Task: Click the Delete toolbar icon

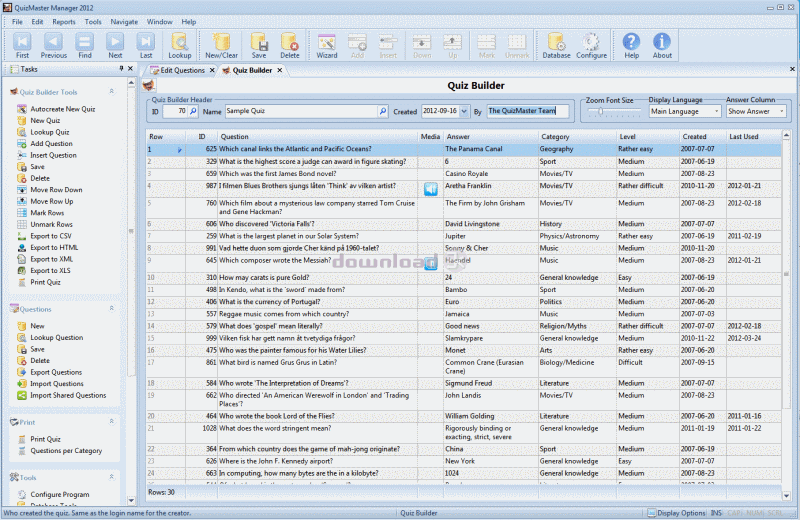Action: [x=289, y=45]
